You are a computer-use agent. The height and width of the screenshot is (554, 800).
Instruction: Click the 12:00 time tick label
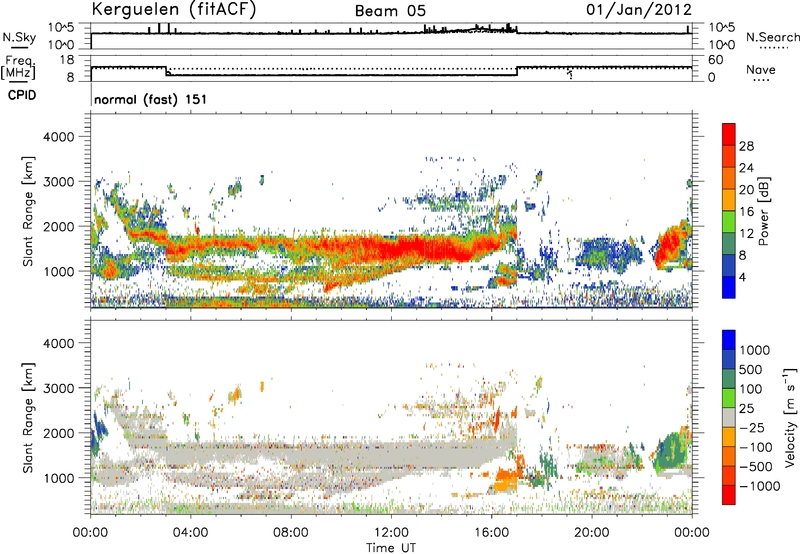coord(391,533)
